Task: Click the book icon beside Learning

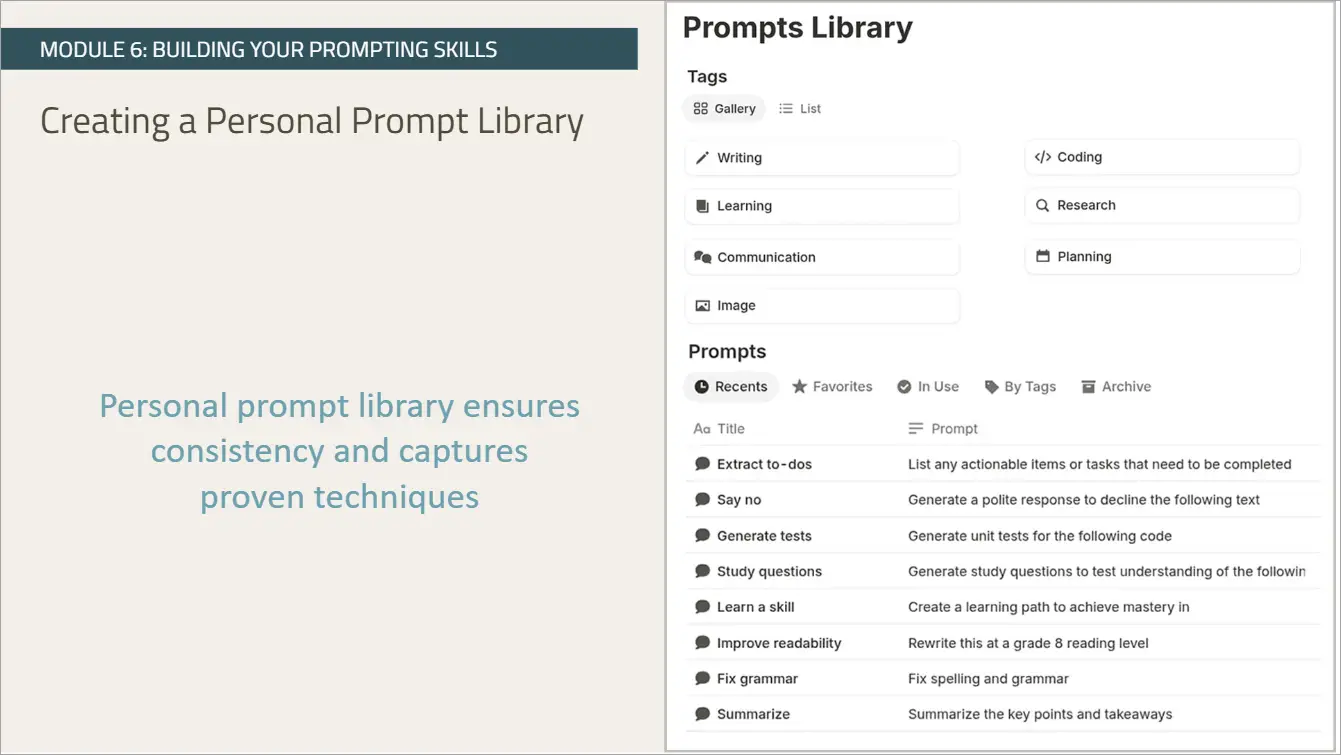Action: 702,206
